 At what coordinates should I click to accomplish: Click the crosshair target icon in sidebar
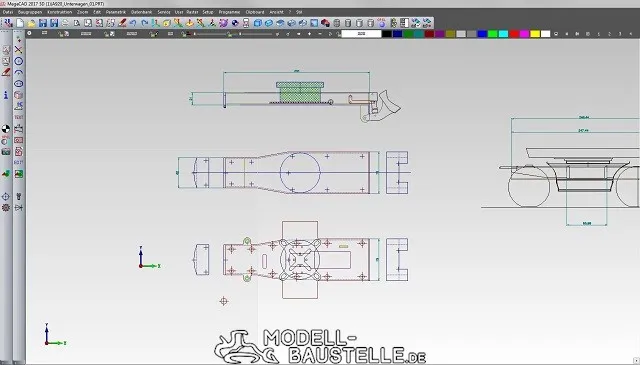click(6, 196)
